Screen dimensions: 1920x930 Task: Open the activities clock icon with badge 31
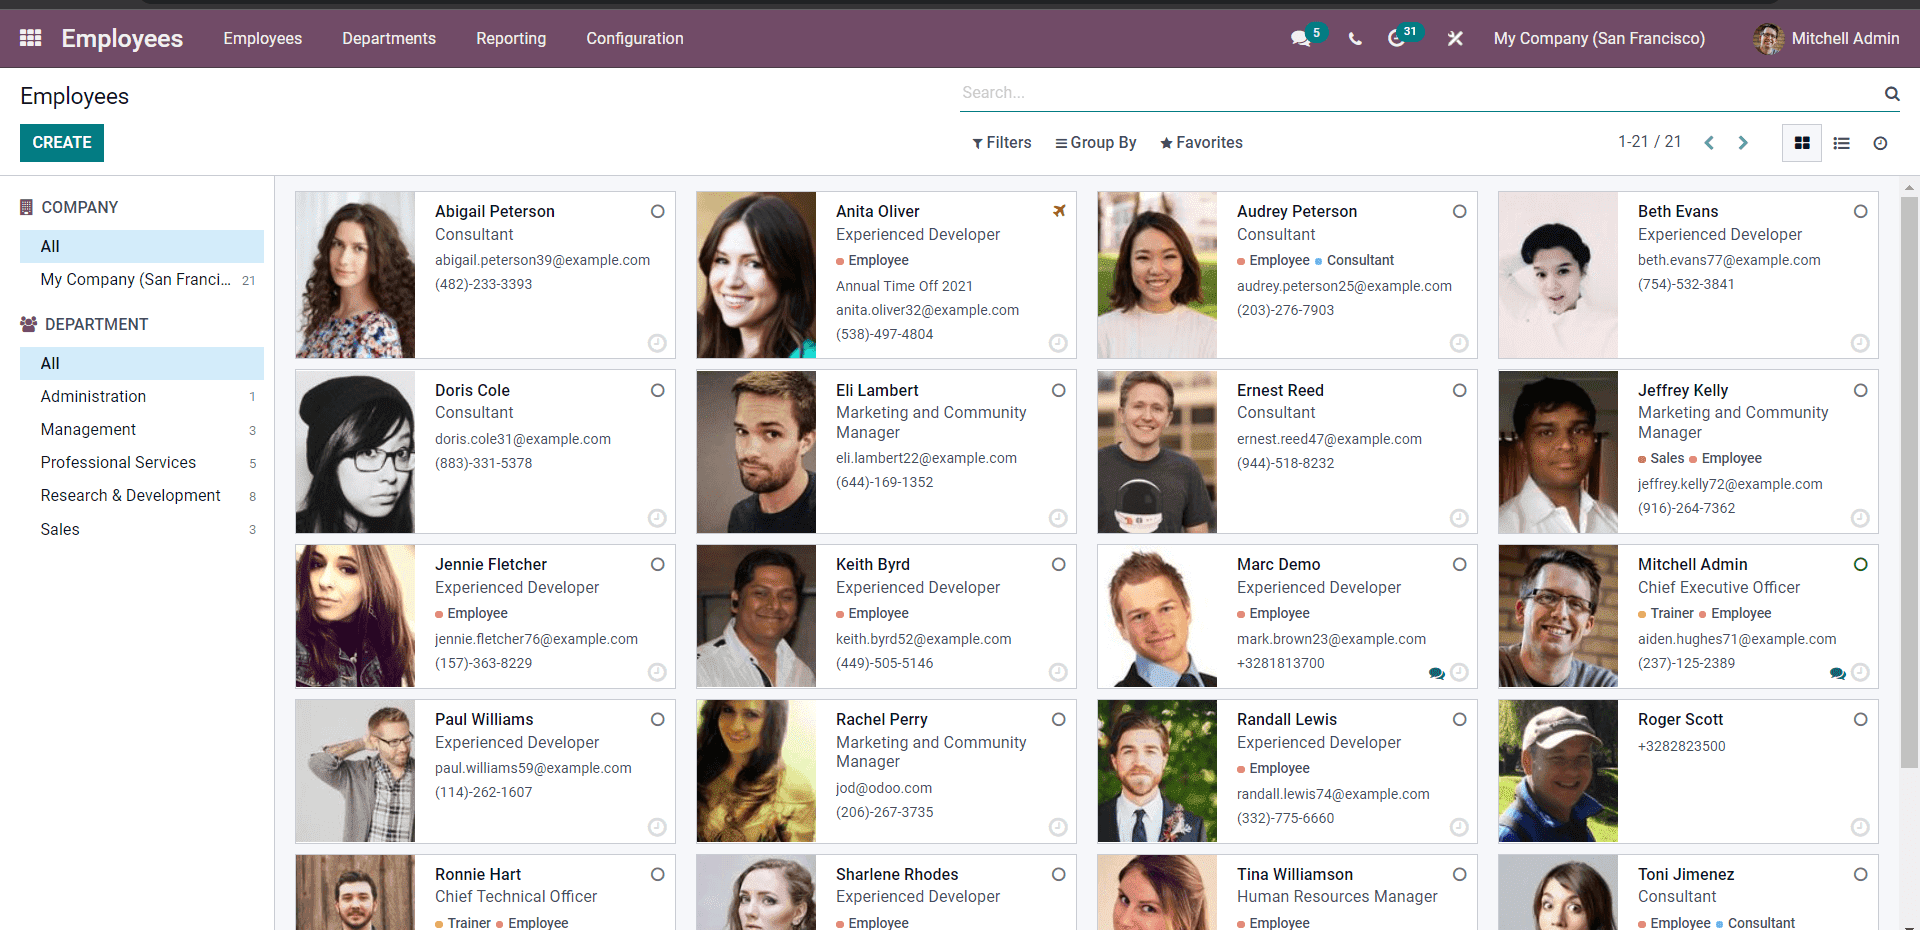point(1396,39)
